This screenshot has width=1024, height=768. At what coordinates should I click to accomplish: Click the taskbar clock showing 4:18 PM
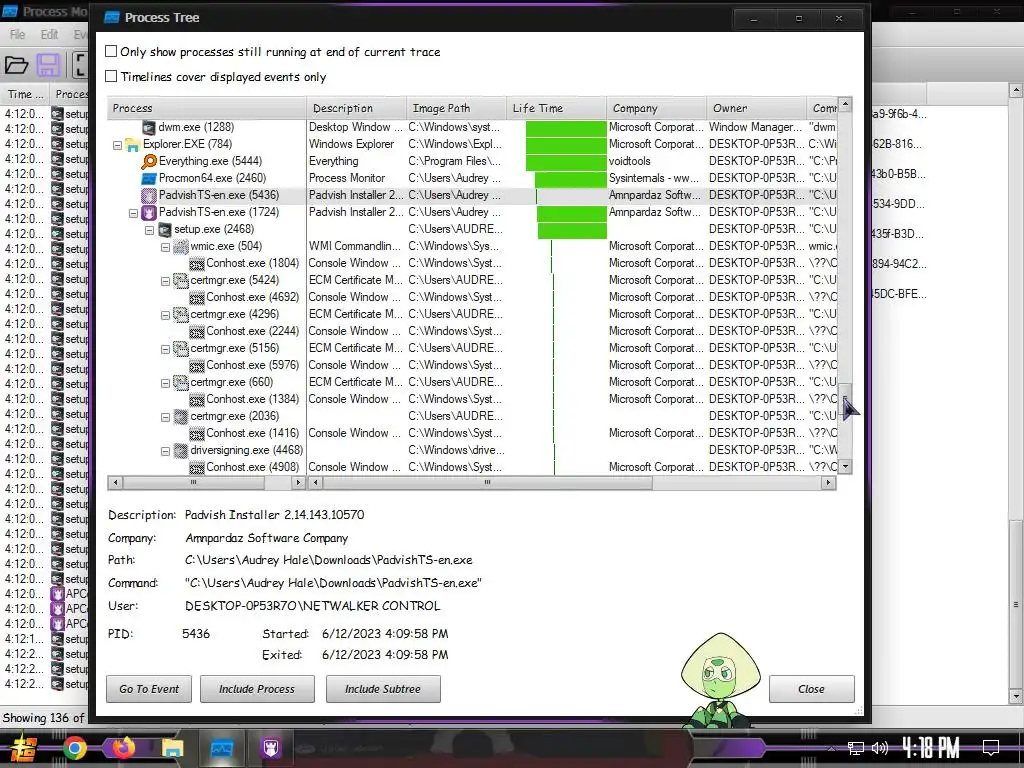coord(930,747)
